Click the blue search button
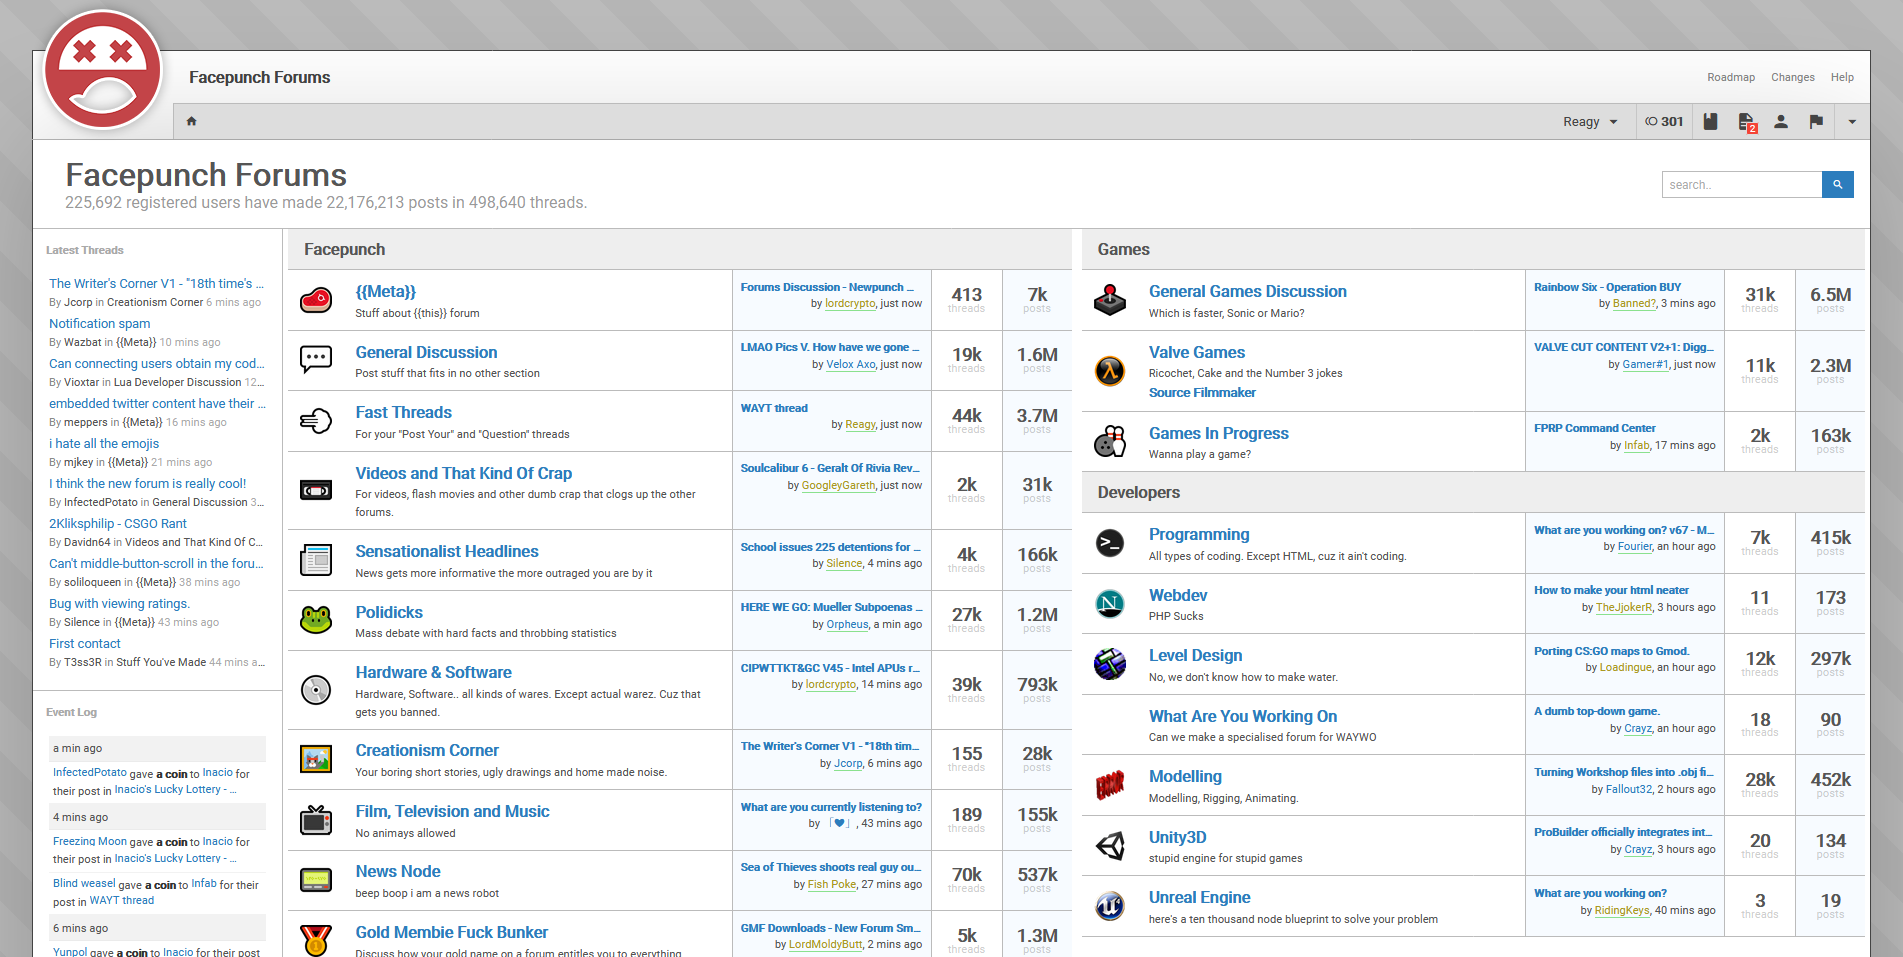Image resolution: width=1903 pixels, height=957 pixels. tap(1838, 184)
